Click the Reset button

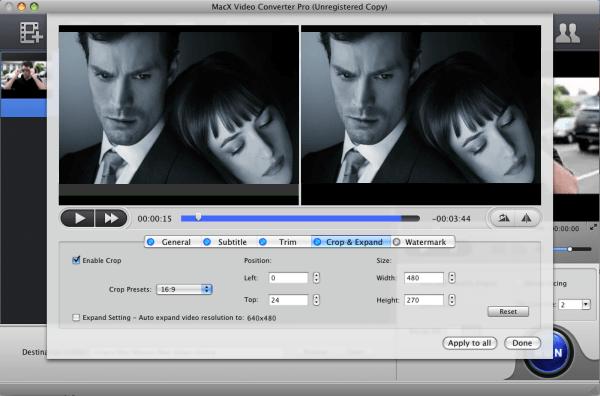[x=508, y=311]
